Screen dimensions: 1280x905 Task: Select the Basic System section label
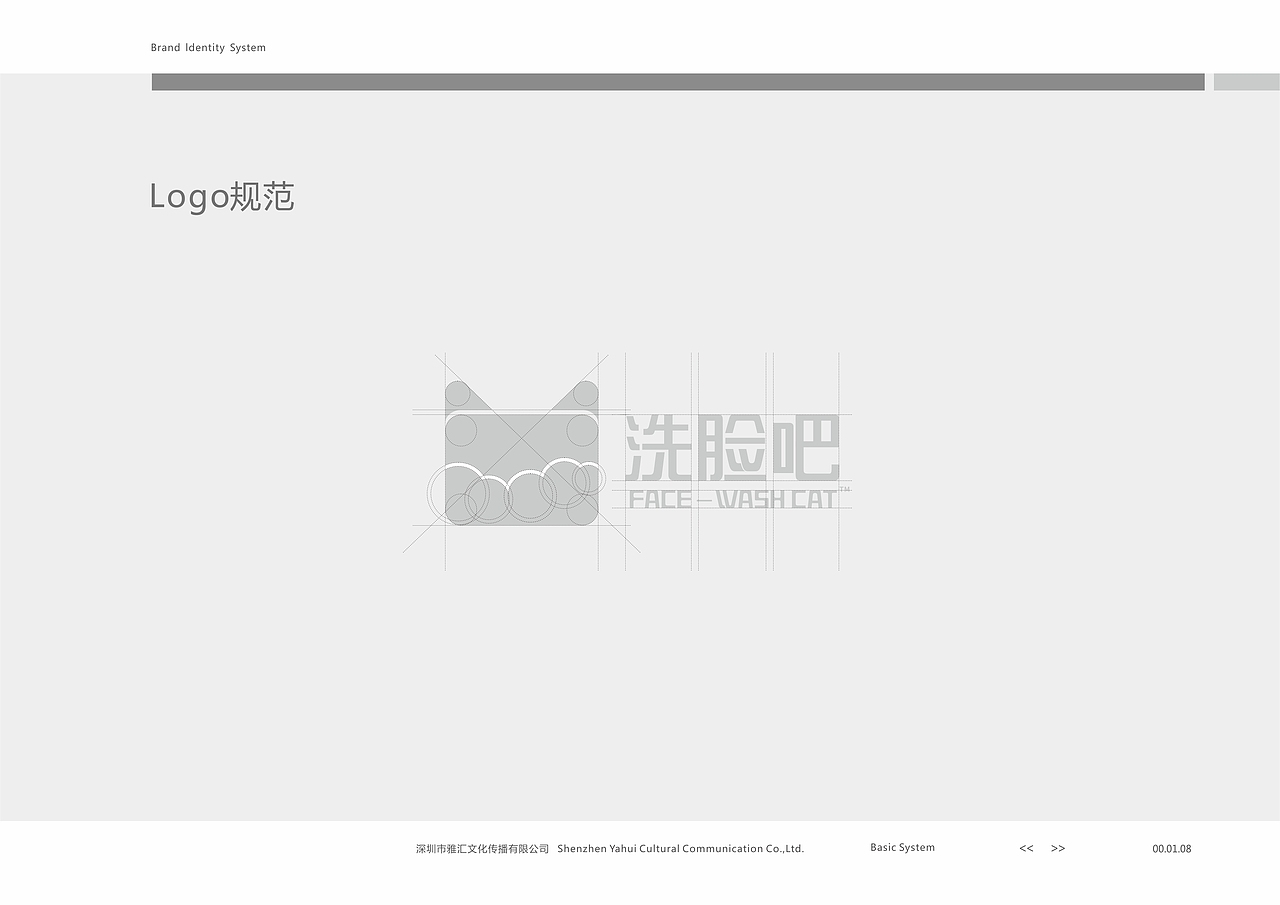(901, 847)
